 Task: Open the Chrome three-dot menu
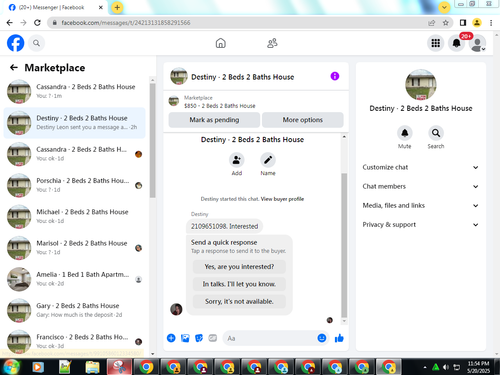click(x=491, y=23)
